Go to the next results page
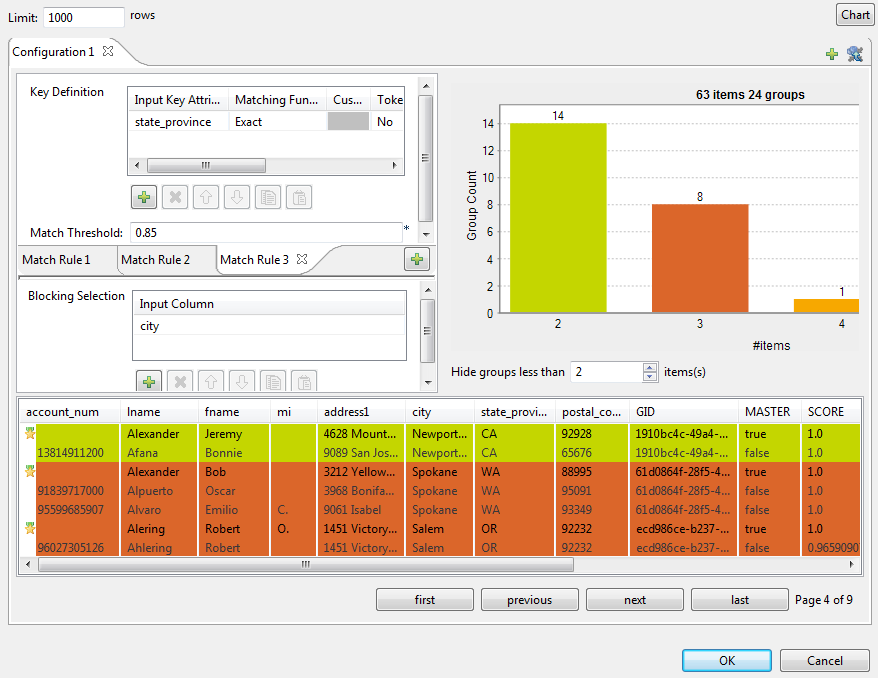Image resolution: width=878 pixels, height=678 pixels. [x=635, y=600]
